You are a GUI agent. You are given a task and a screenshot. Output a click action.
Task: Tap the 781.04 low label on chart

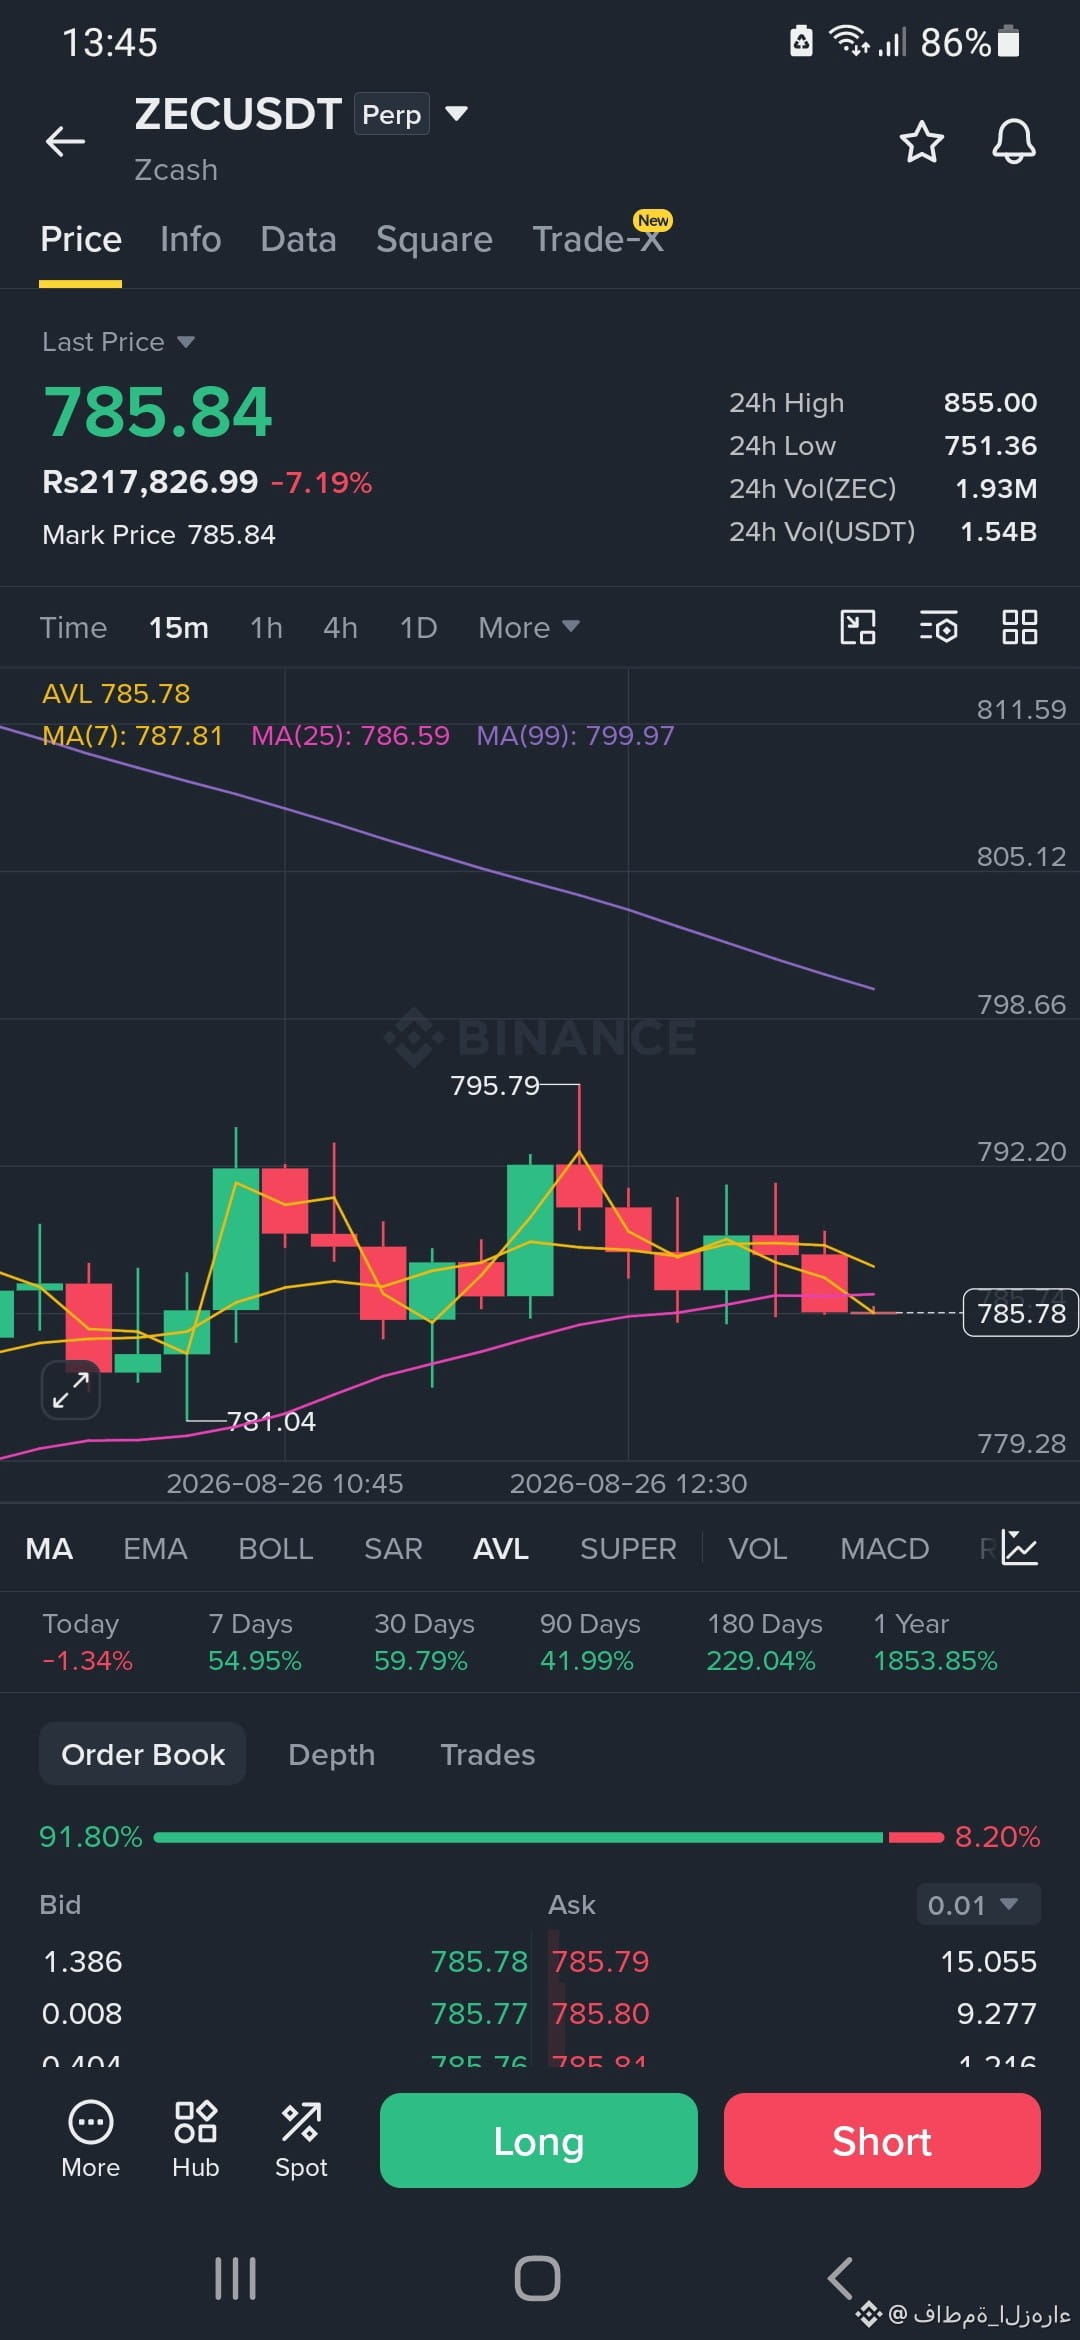271,1421
